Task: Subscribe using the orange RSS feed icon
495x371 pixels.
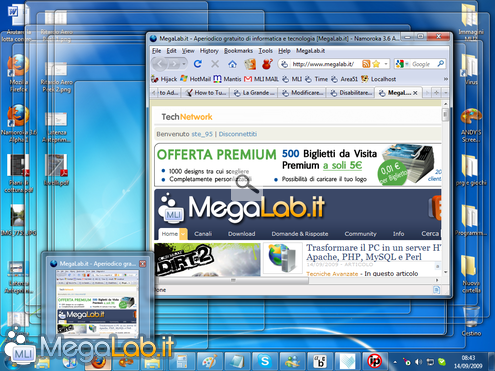Action: click(x=366, y=64)
